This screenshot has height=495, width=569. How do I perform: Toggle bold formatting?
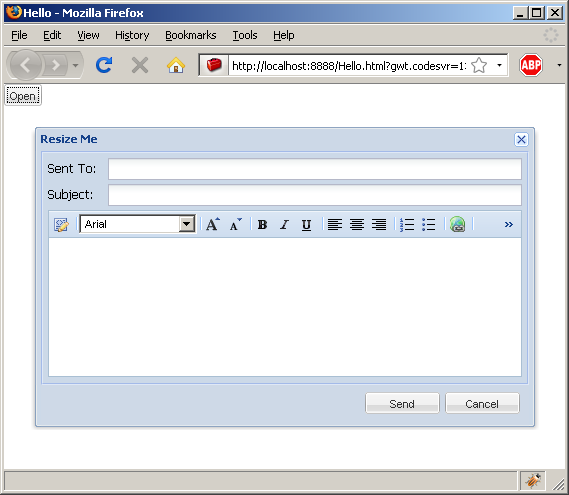pos(262,225)
